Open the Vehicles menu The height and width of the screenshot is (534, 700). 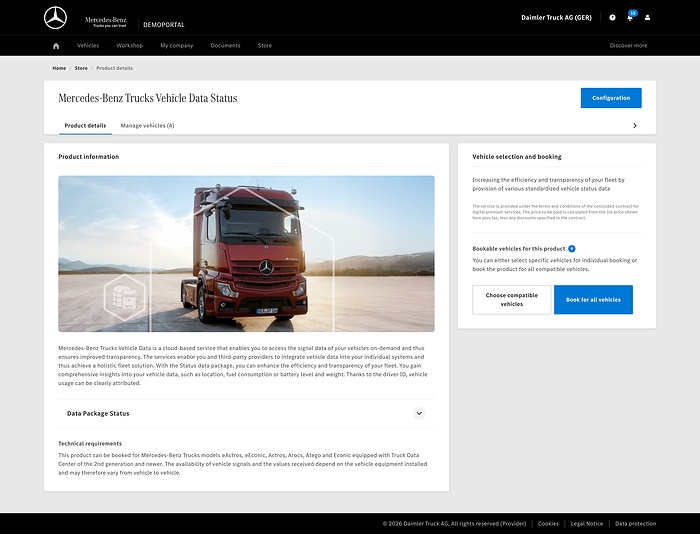point(88,46)
